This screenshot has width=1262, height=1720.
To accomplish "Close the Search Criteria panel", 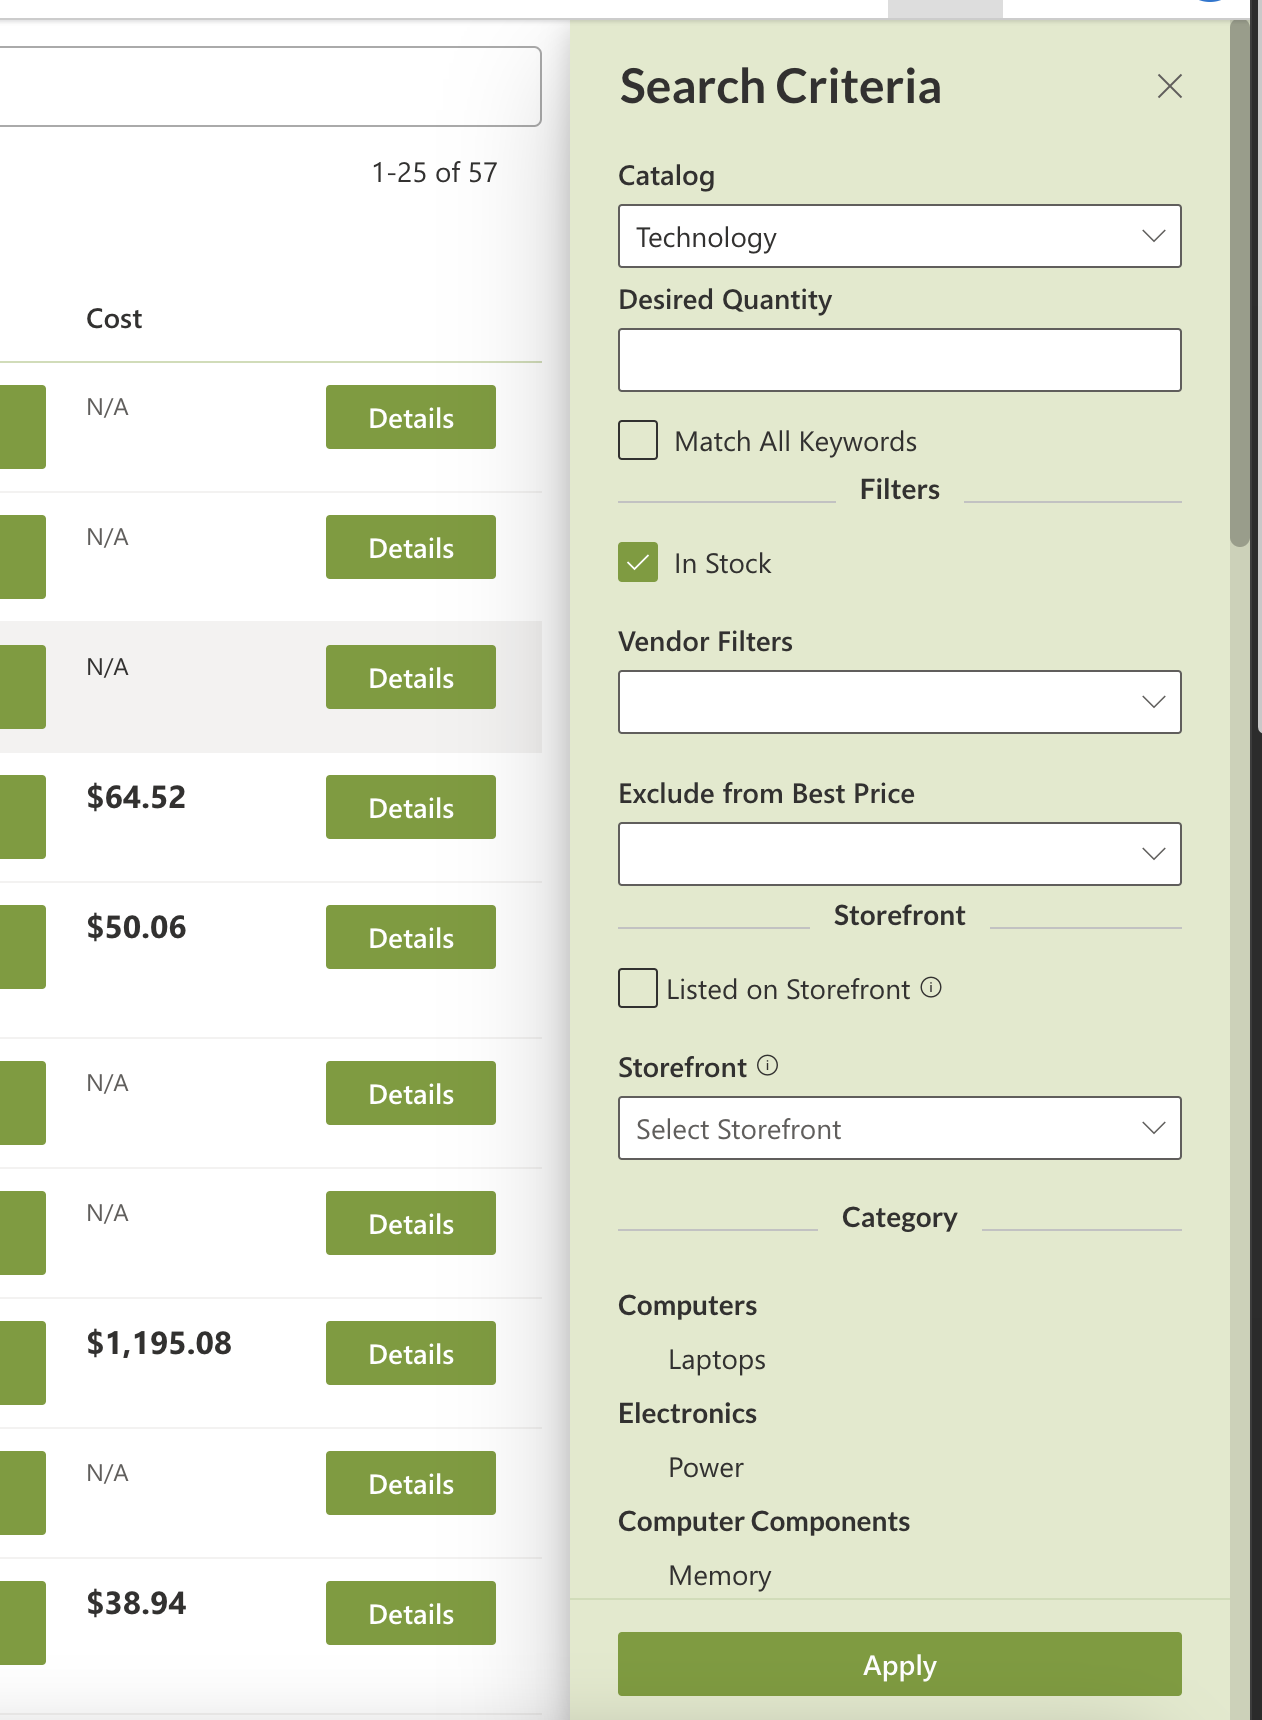I will (x=1169, y=86).
